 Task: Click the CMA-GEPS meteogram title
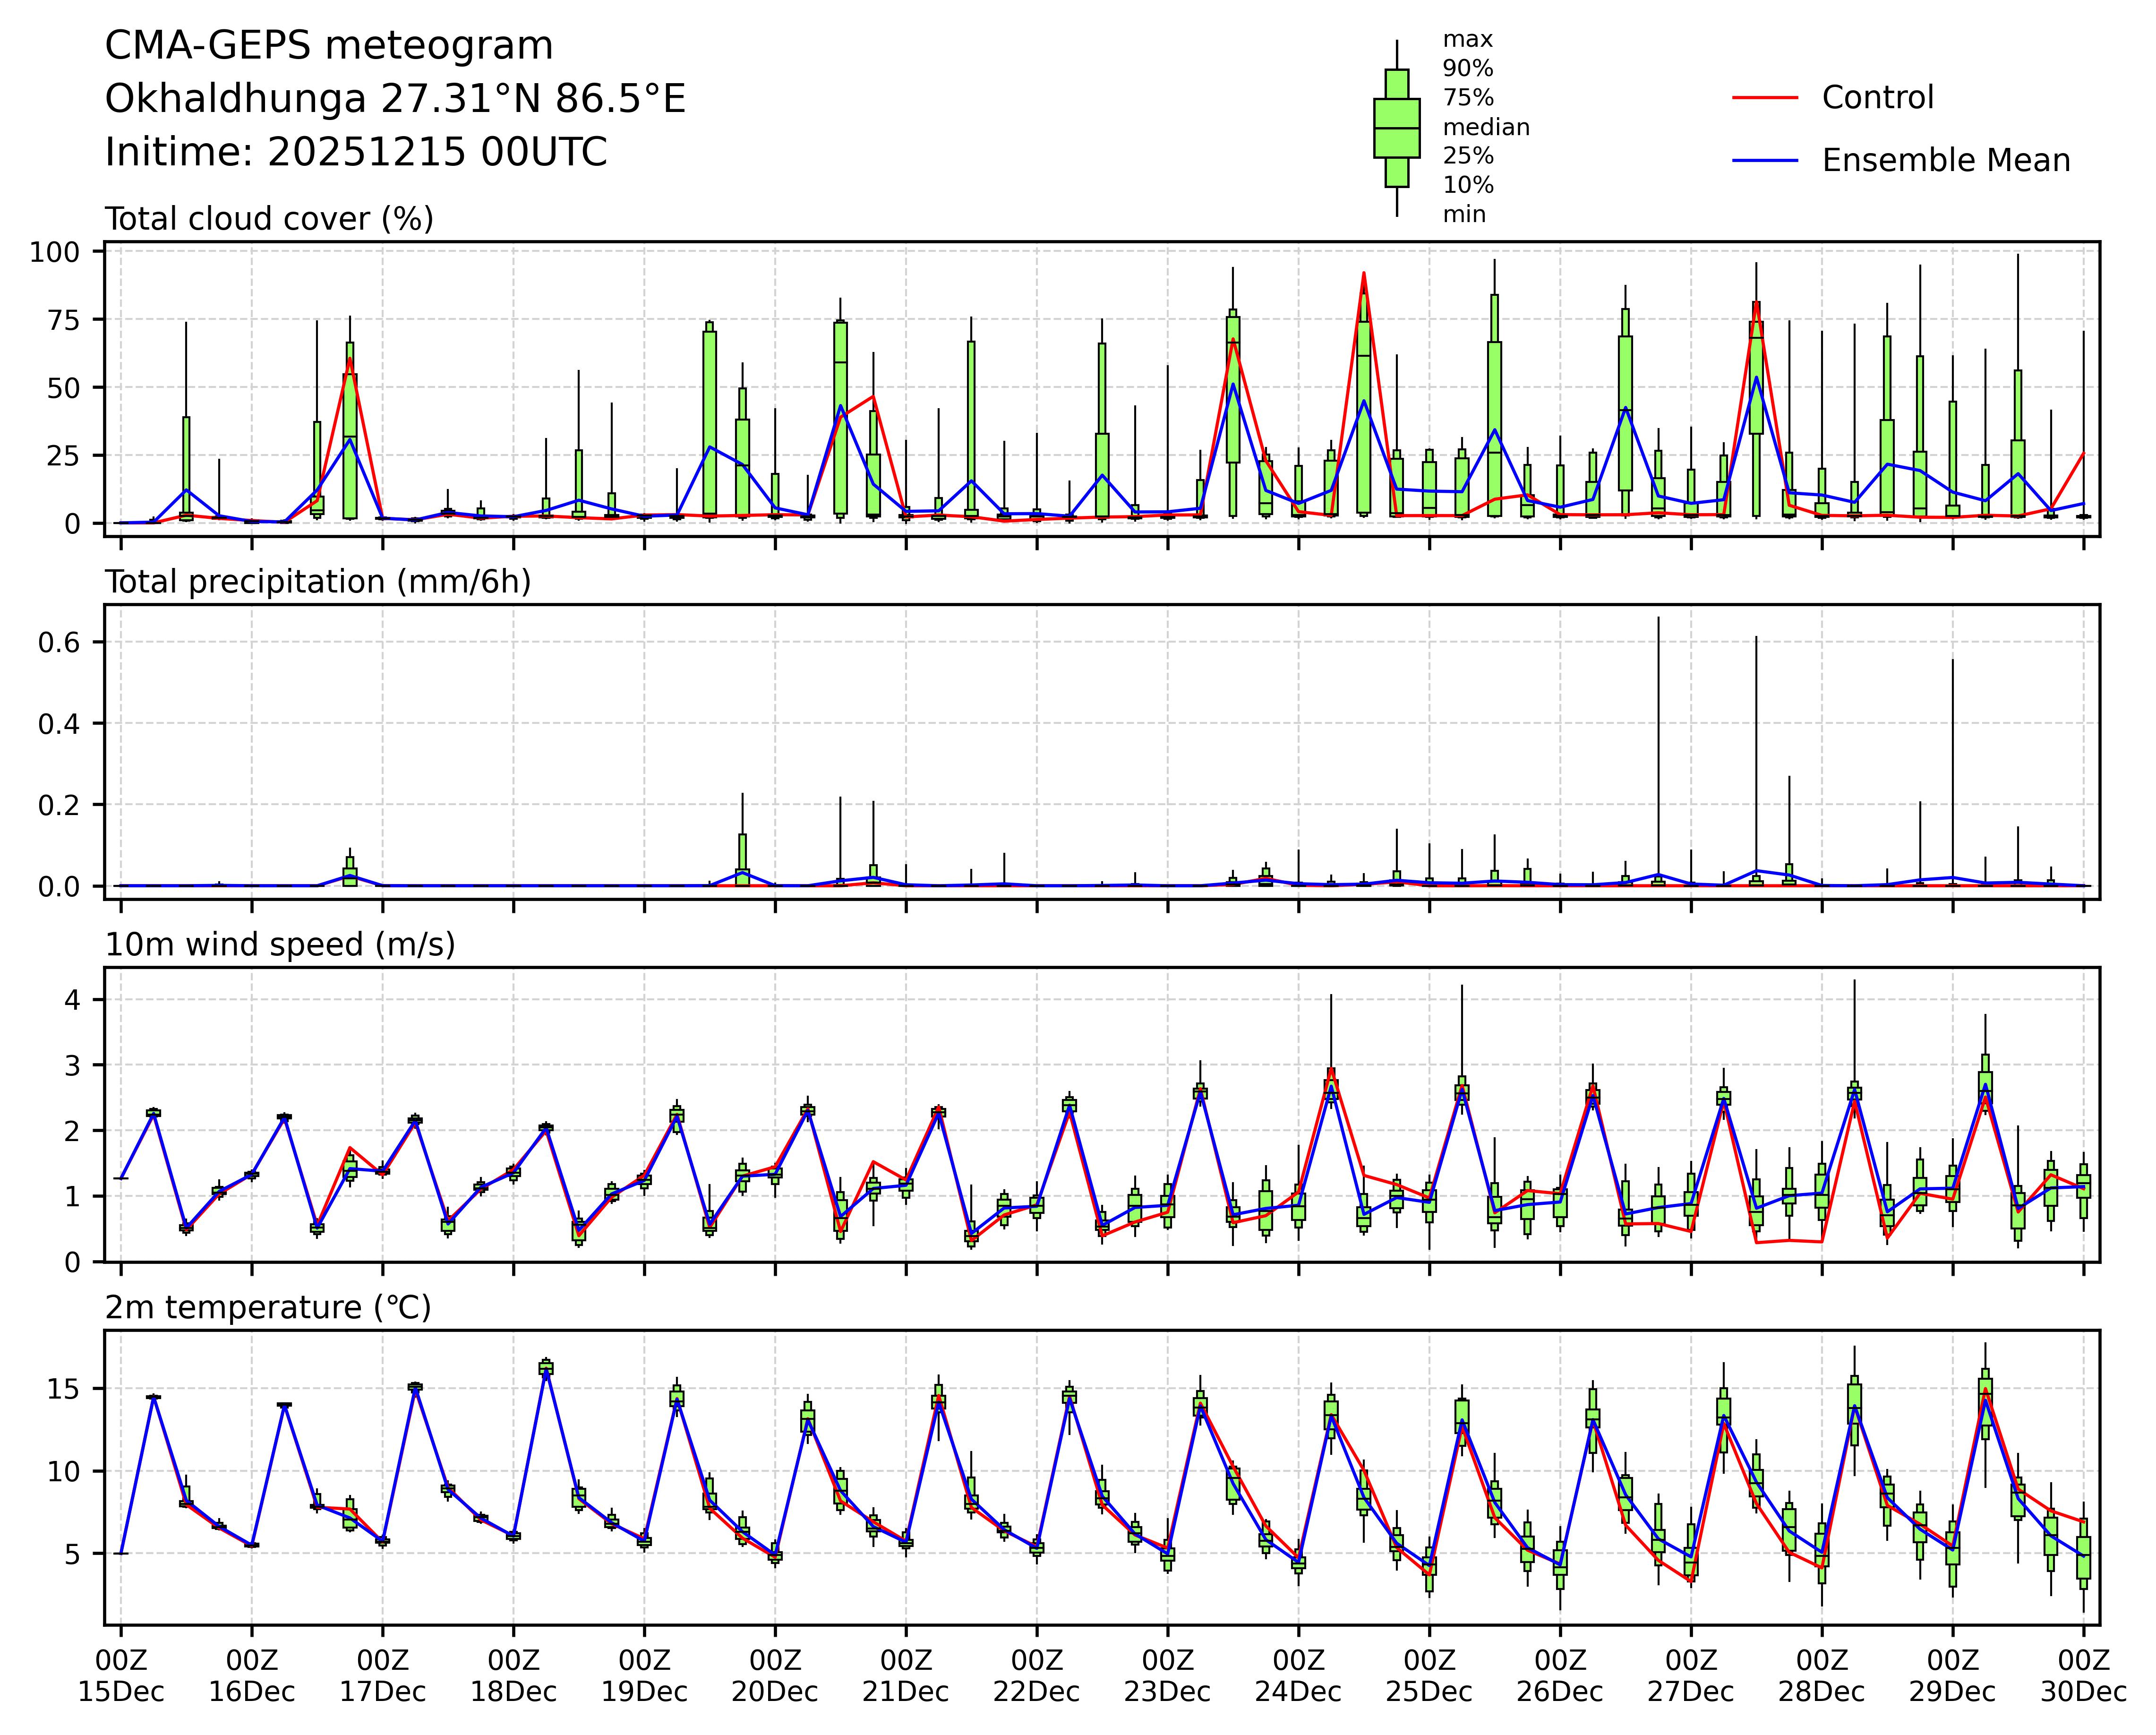pos(329,46)
